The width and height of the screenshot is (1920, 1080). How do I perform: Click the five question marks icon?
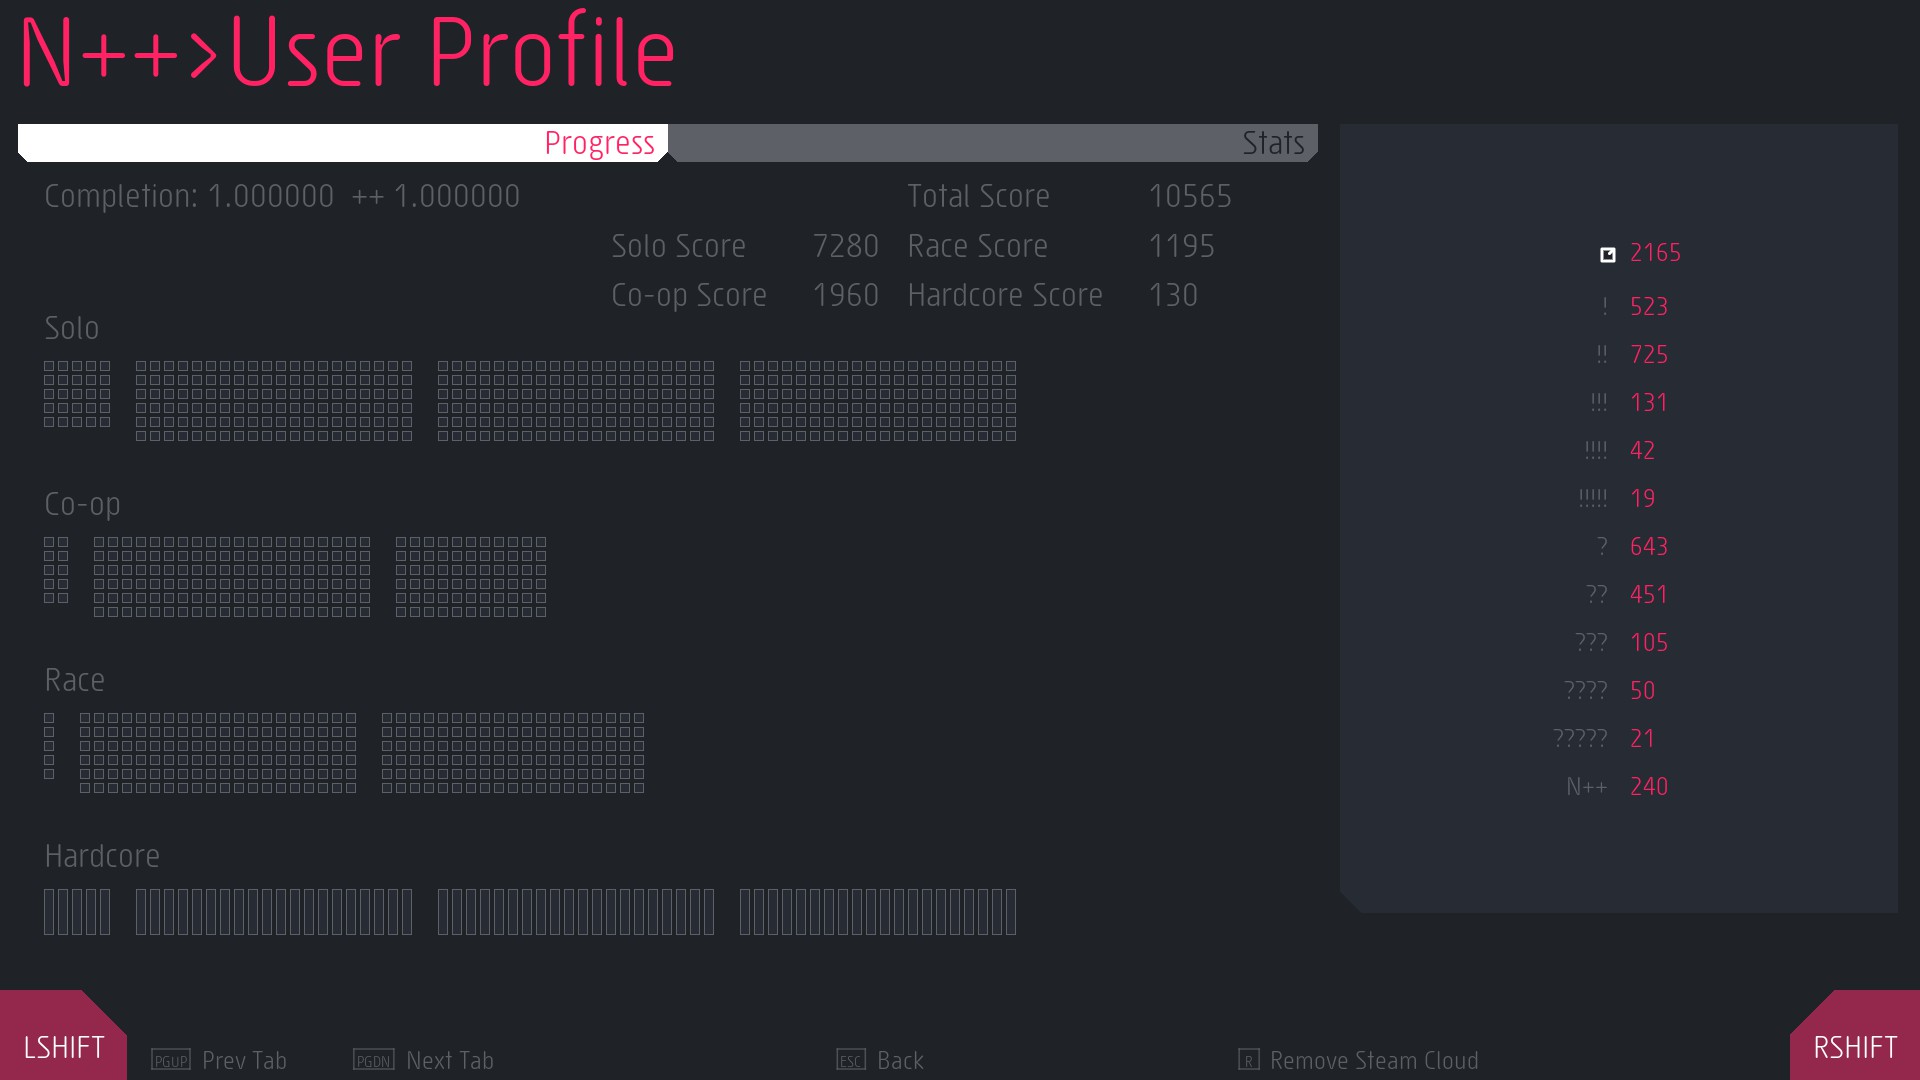1580,739
